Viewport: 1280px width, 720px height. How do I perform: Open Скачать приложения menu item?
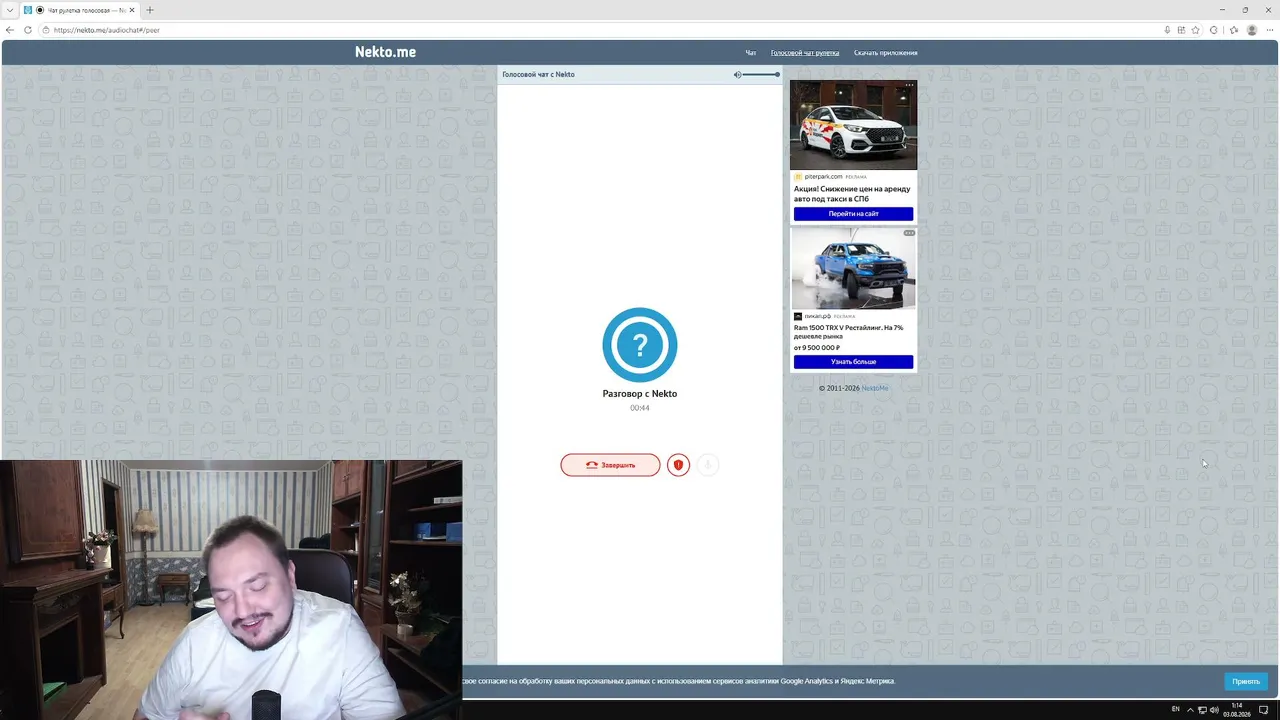(x=885, y=53)
